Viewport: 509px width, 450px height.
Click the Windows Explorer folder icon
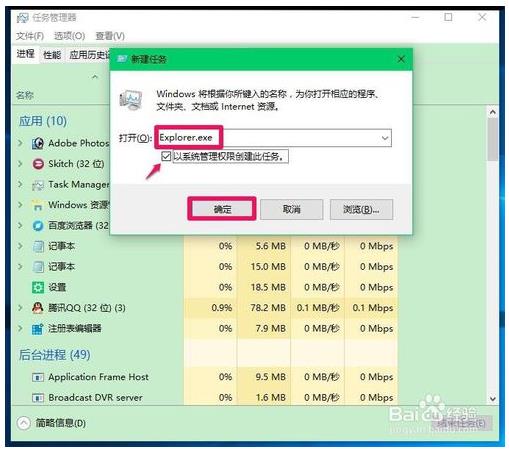click(38, 205)
